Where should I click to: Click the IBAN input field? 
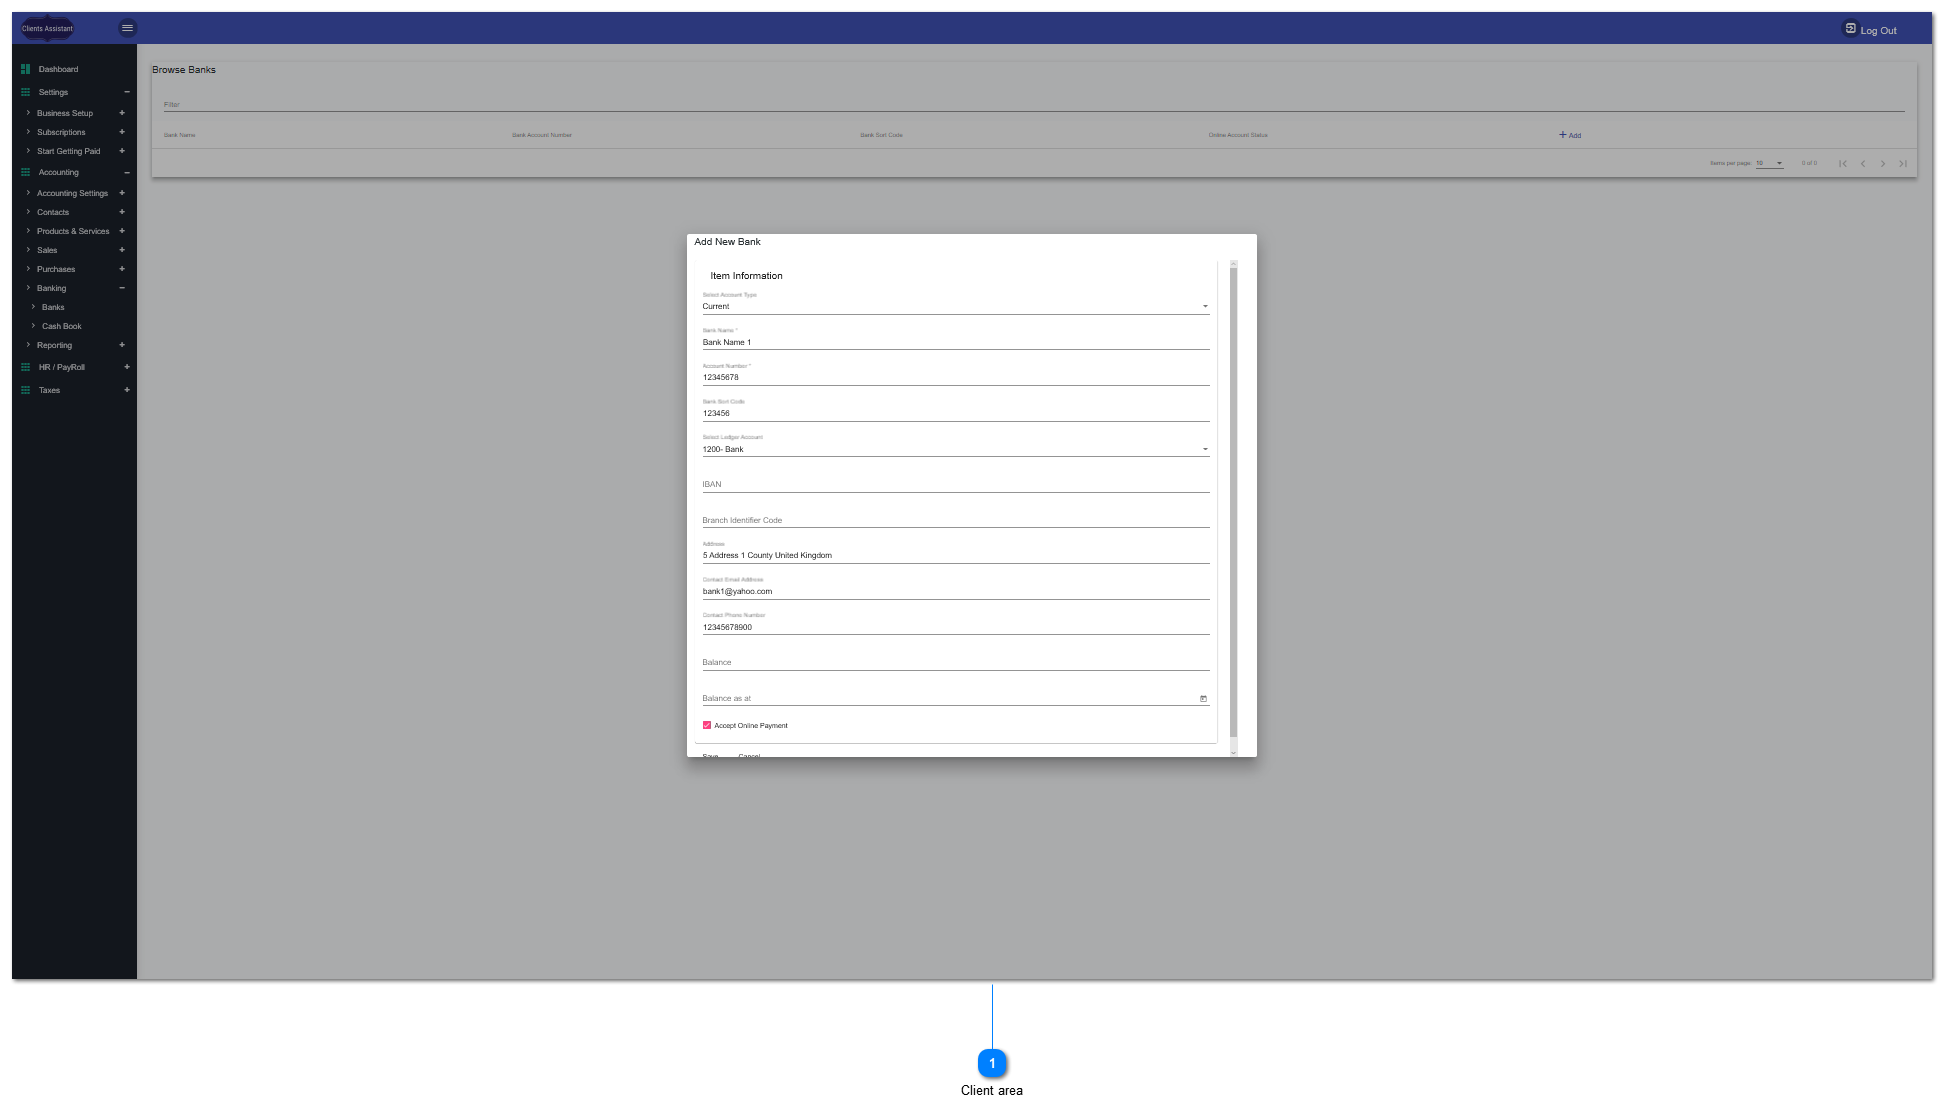click(955, 485)
